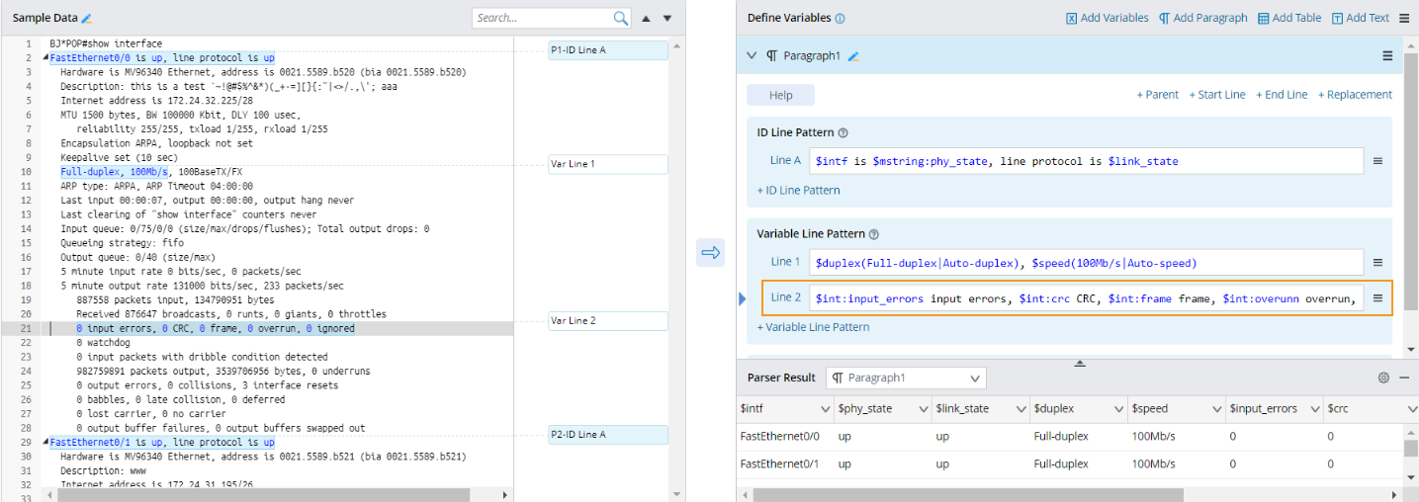The height and width of the screenshot is (502, 1419).
Task: Click the Help button
Action: (x=781, y=95)
